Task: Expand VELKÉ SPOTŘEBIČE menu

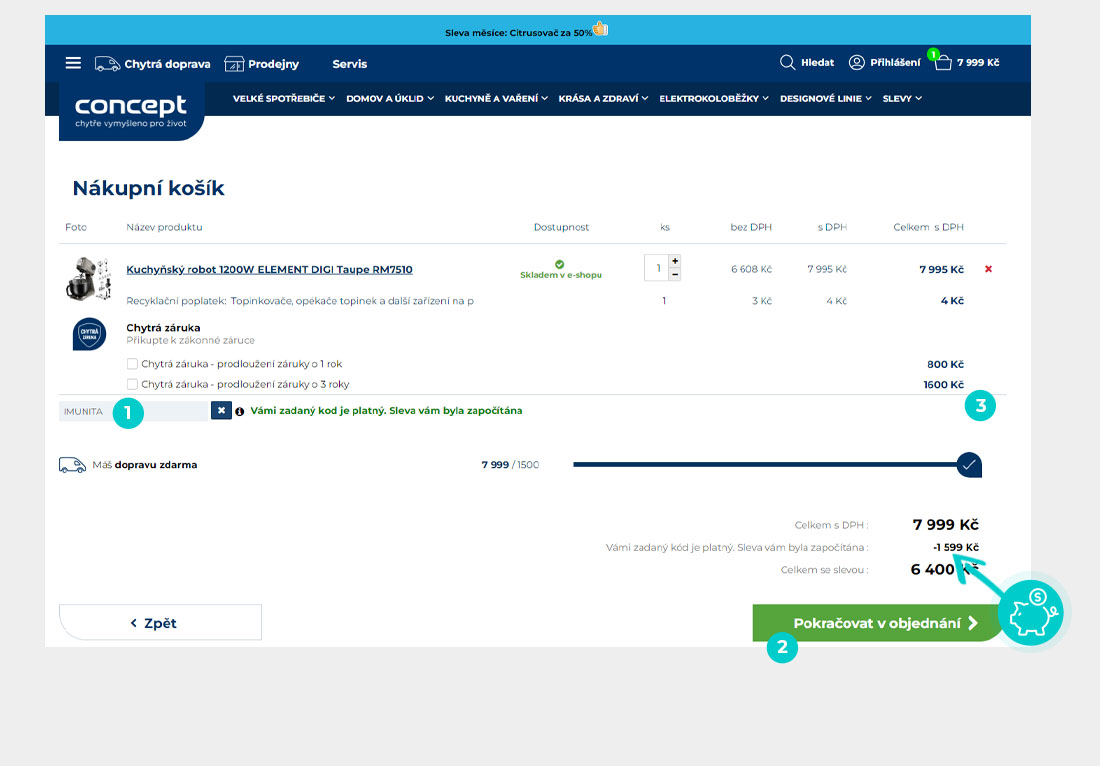Action: [284, 99]
